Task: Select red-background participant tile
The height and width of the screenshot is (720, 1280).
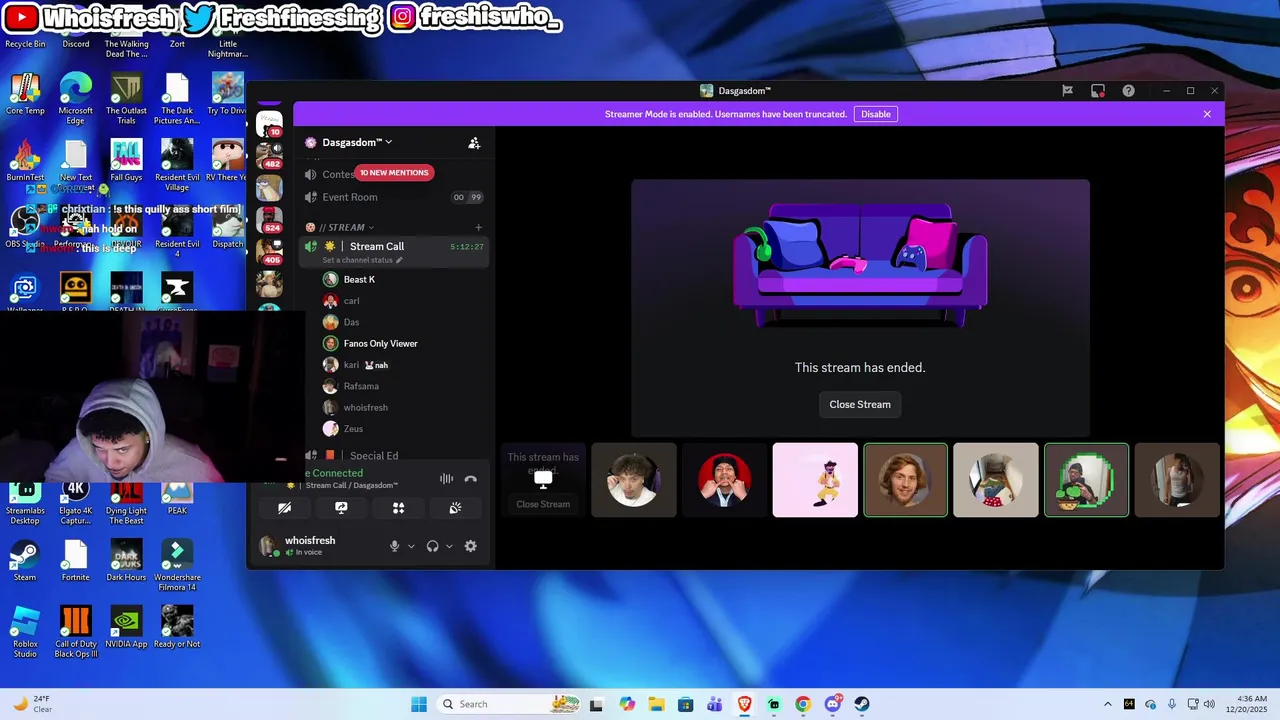Action: [724, 480]
